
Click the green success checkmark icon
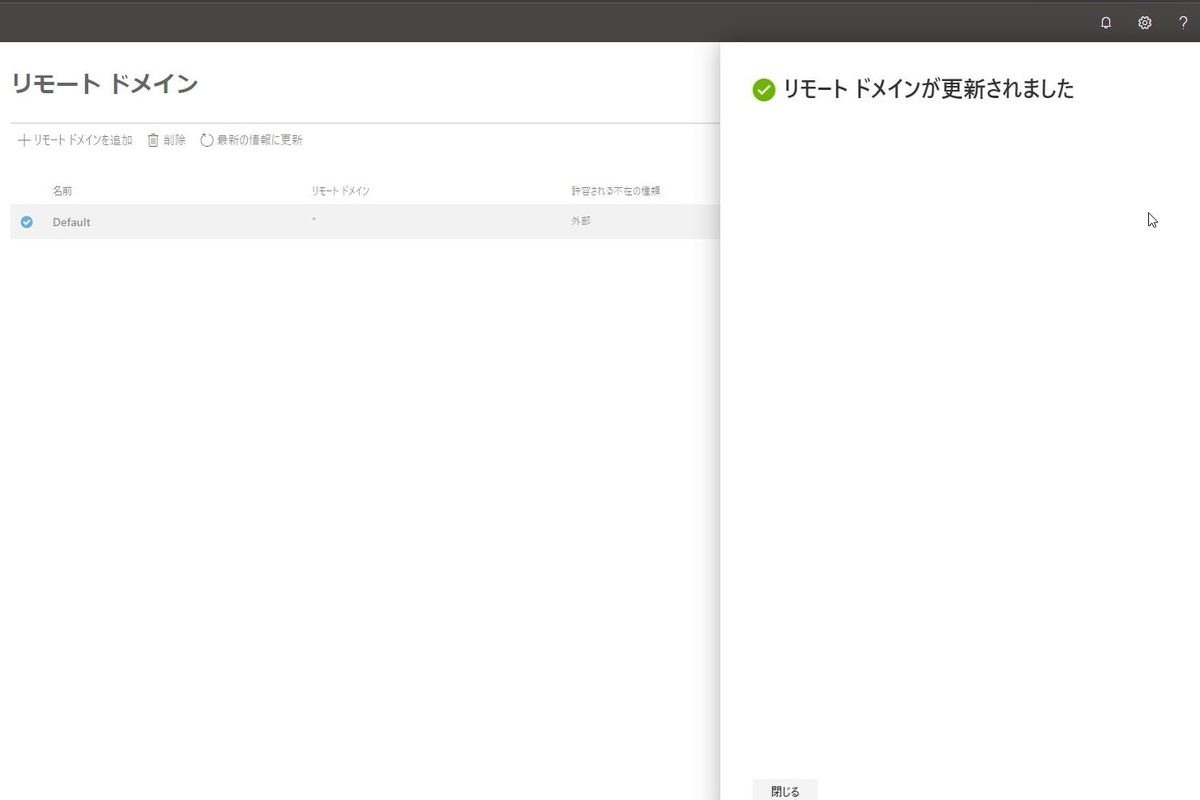[763, 89]
